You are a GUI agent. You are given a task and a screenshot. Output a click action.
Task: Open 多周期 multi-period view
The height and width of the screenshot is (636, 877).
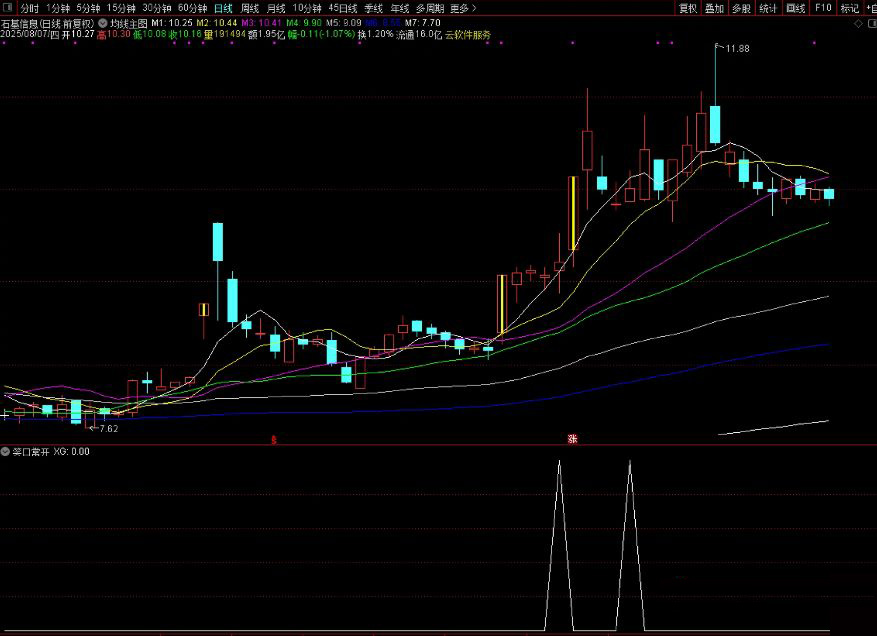430,8
